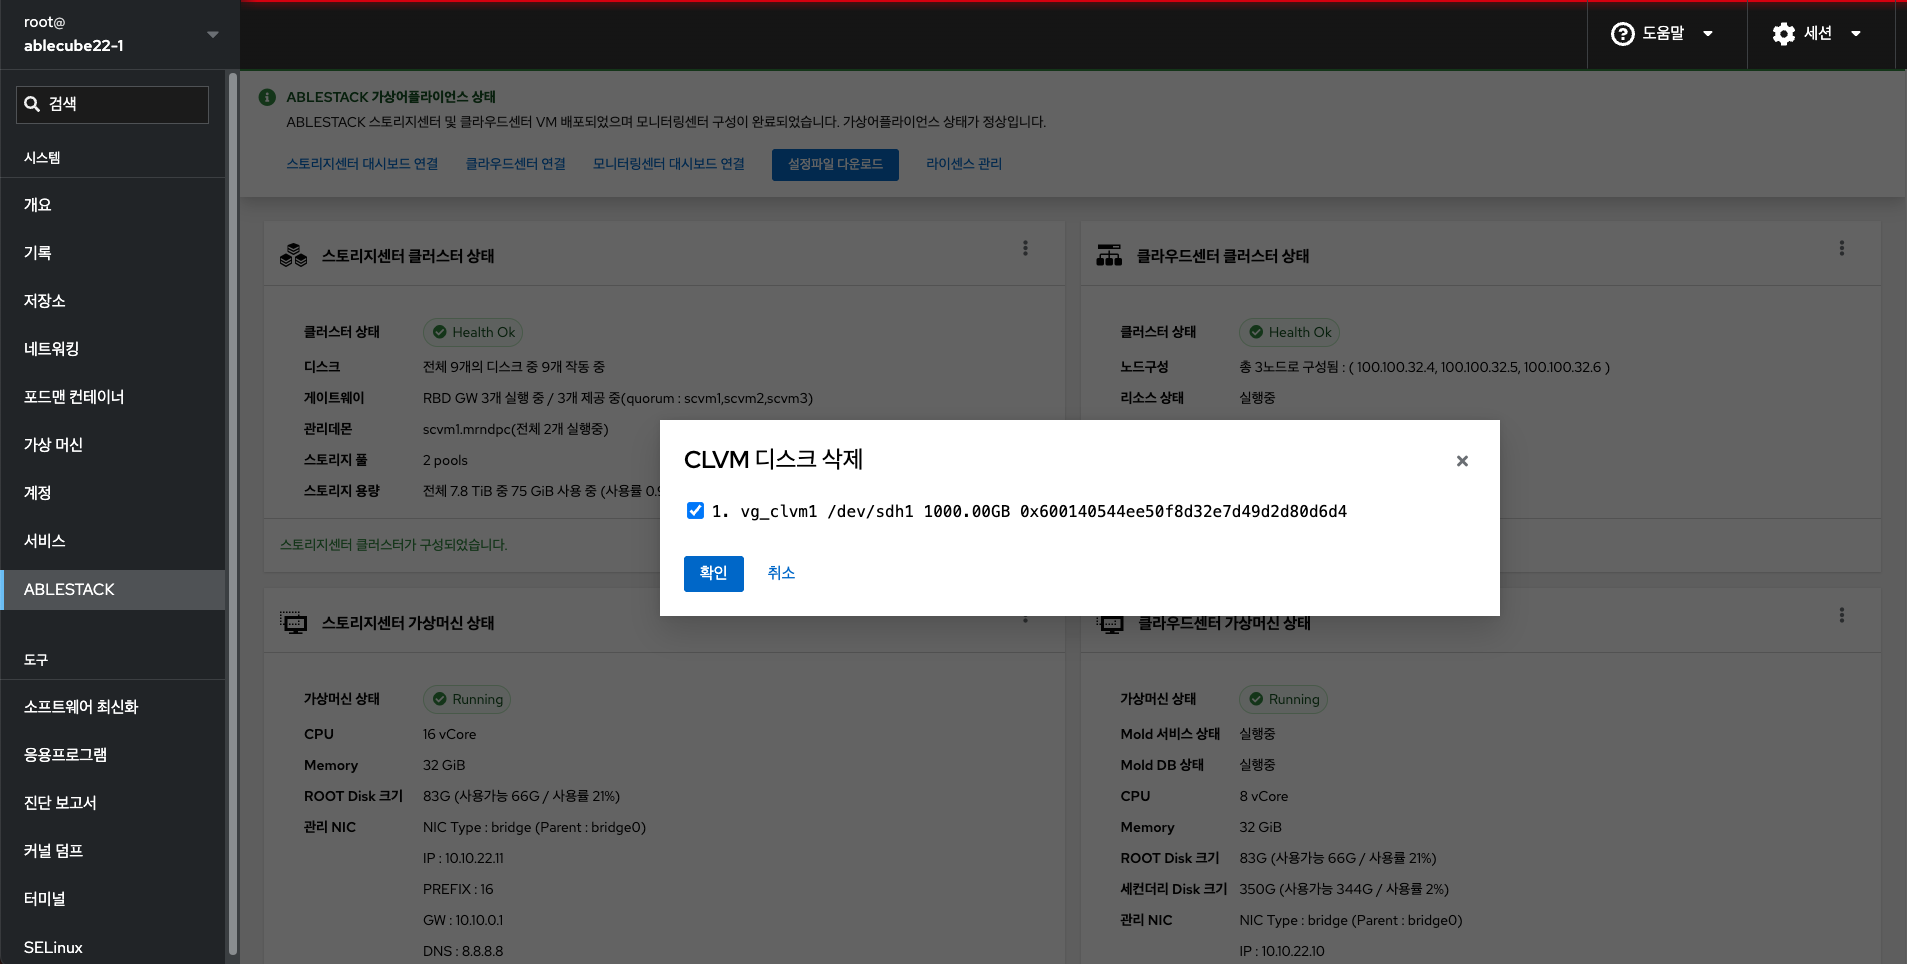Screen dimensions: 1907x964
Task: Open 기록 logs page
Action: 112,253
